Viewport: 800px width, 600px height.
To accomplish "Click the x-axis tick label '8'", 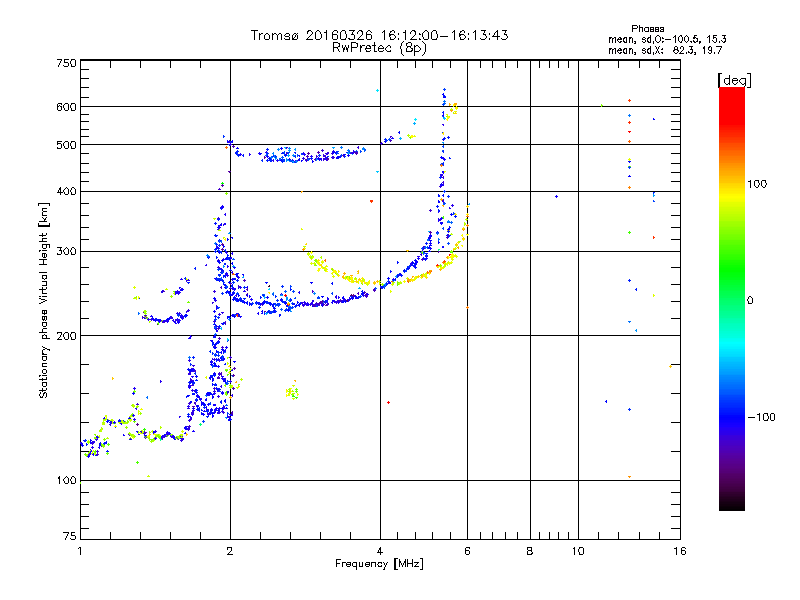I will (x=530, y=551).
